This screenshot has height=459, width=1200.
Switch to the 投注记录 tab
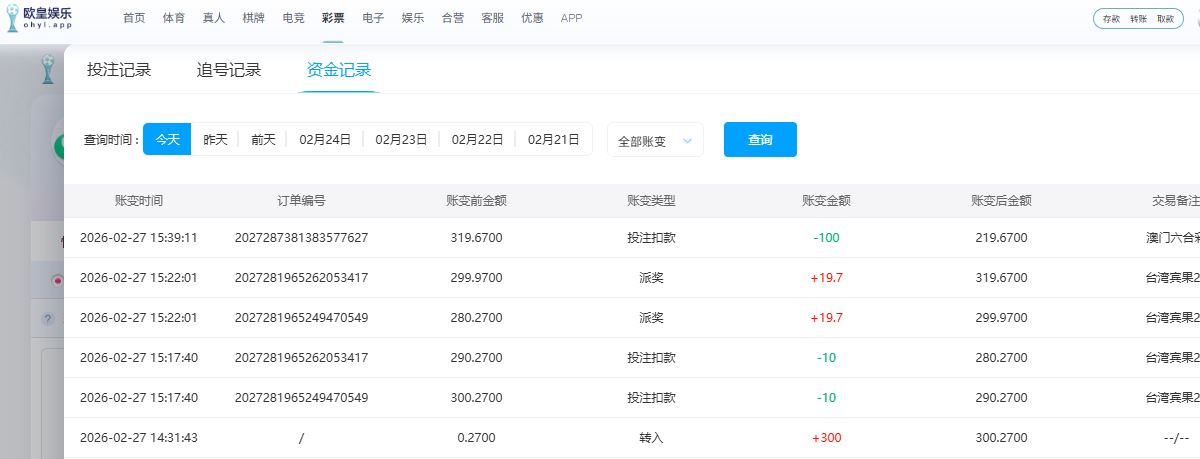pyautogui.click(x=119, y=70)
